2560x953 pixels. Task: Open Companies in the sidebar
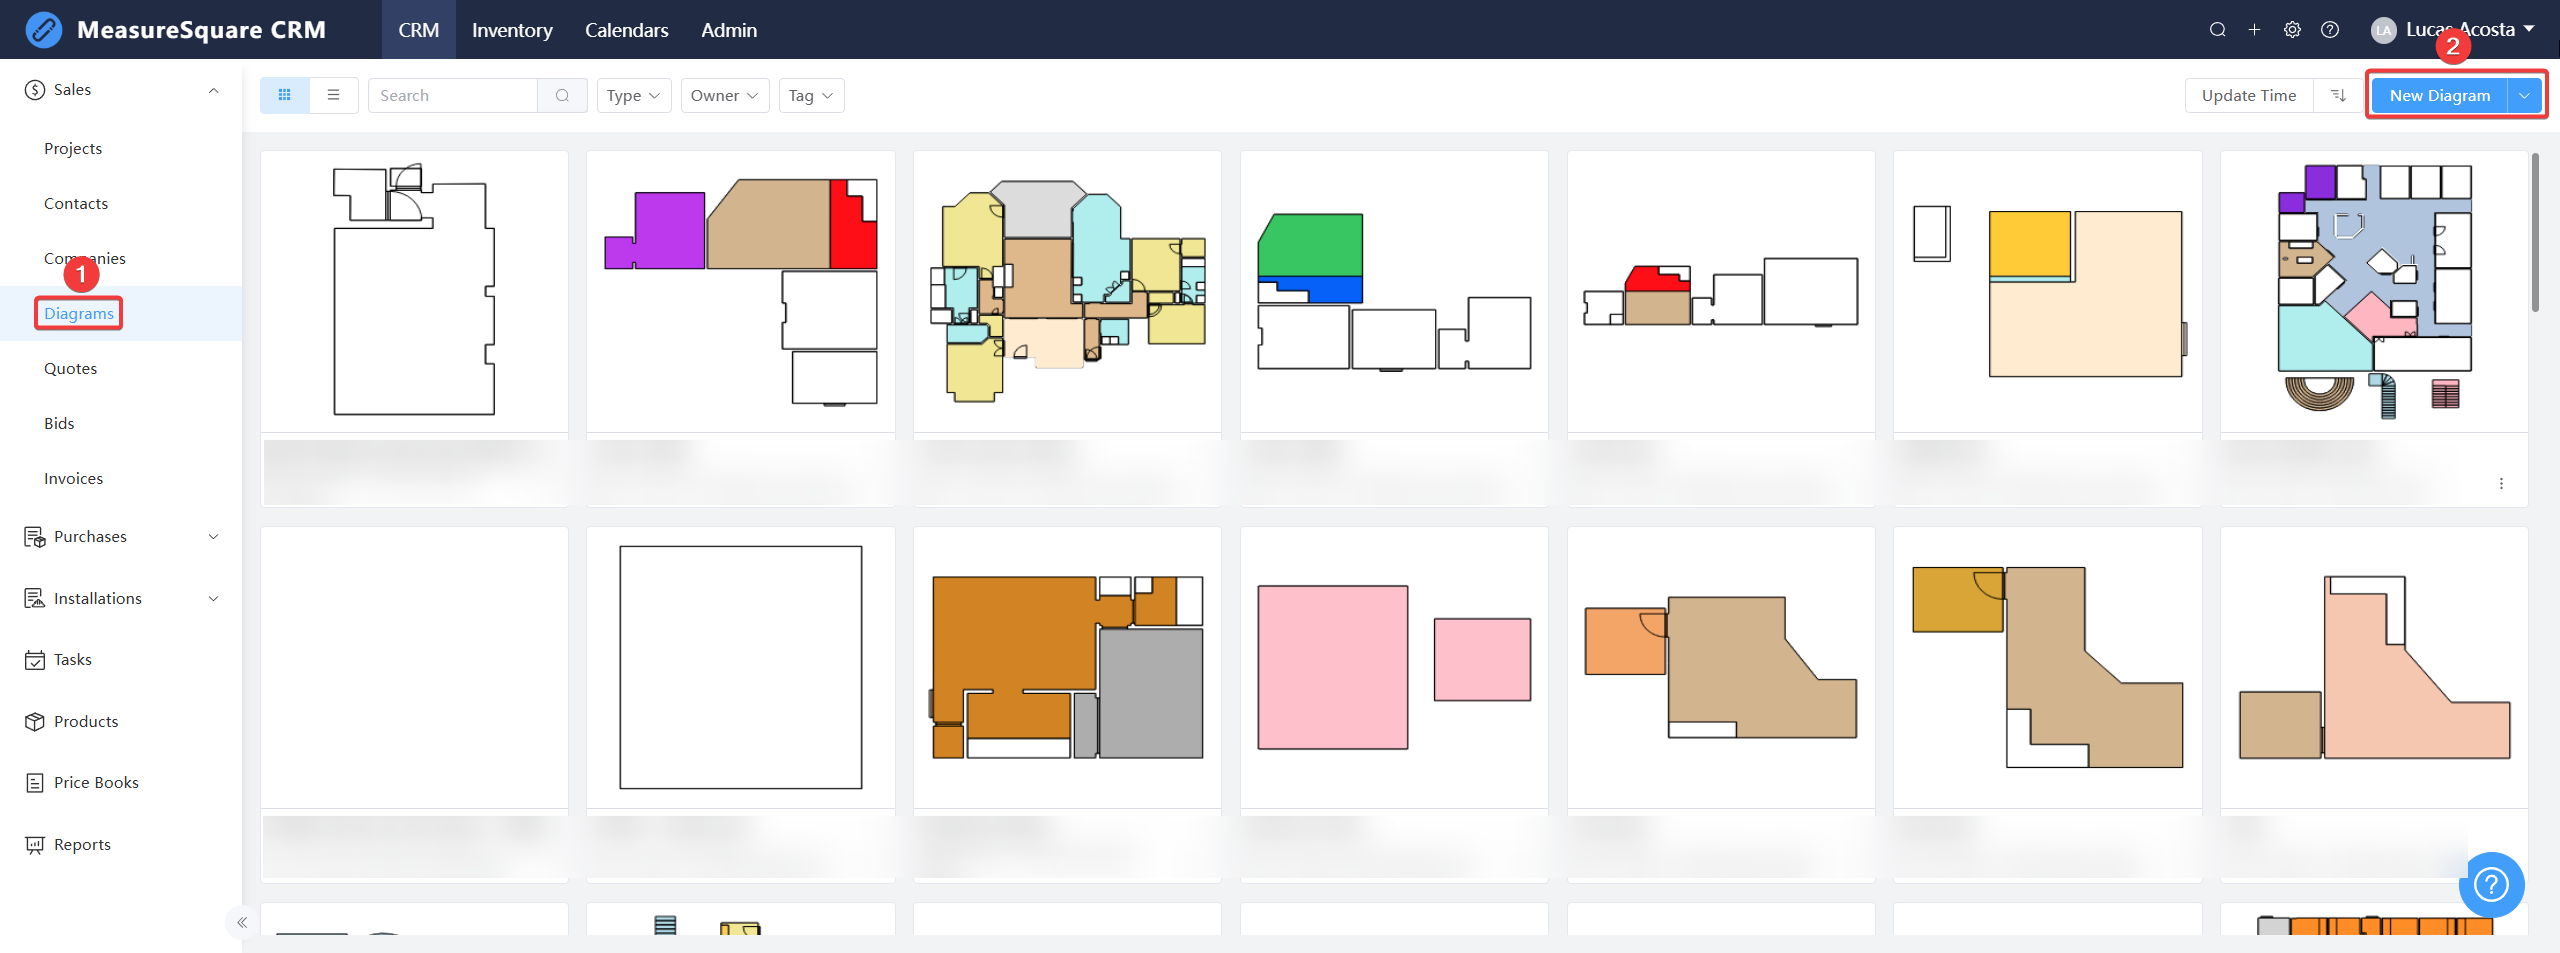(85, 259)
